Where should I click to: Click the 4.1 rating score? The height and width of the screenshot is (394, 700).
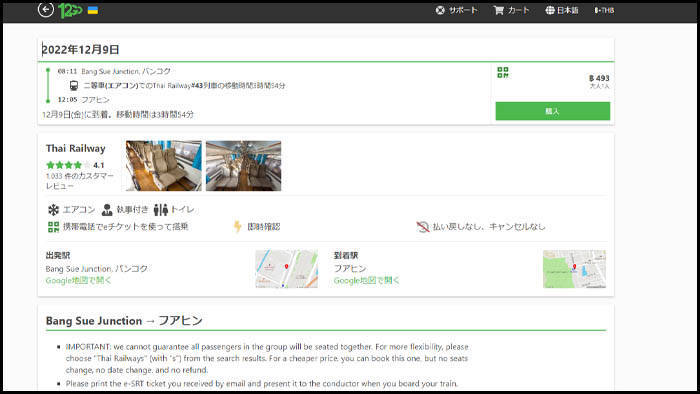(x=99, y=165)
